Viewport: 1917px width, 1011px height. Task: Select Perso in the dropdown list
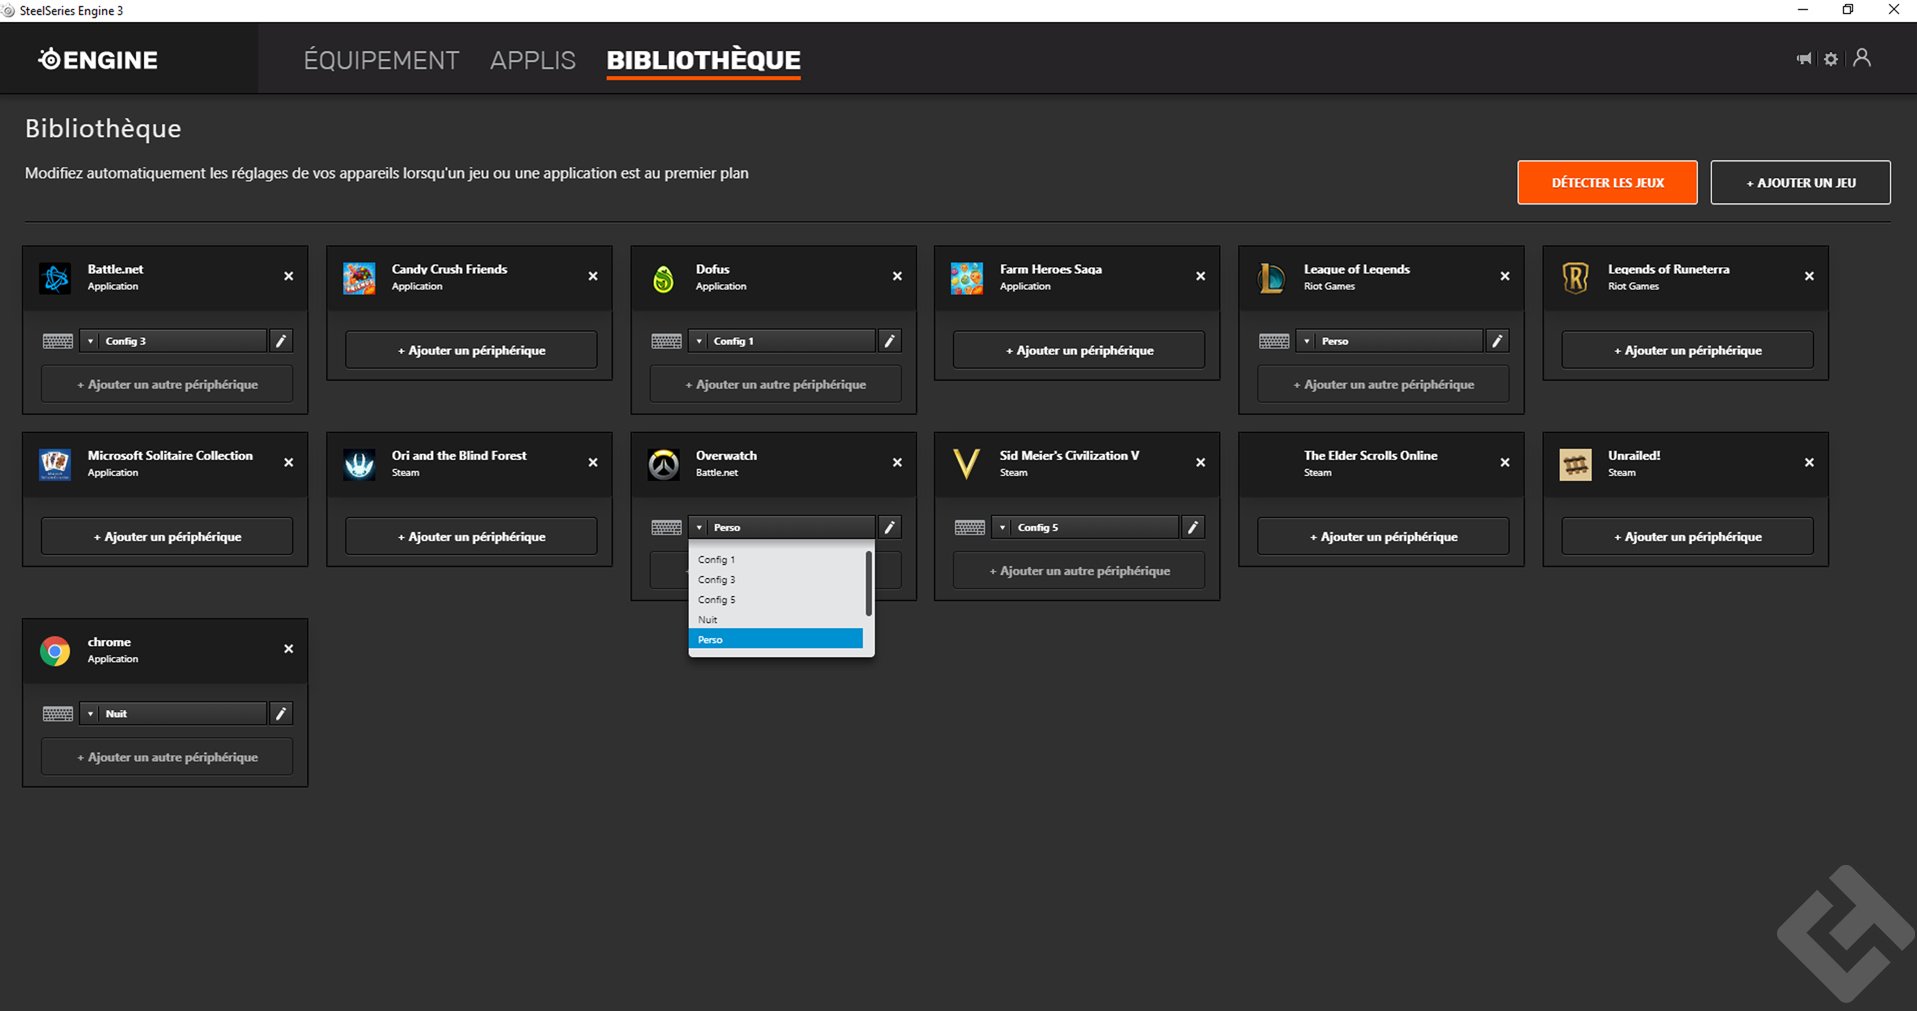click(x=776, y=640)
